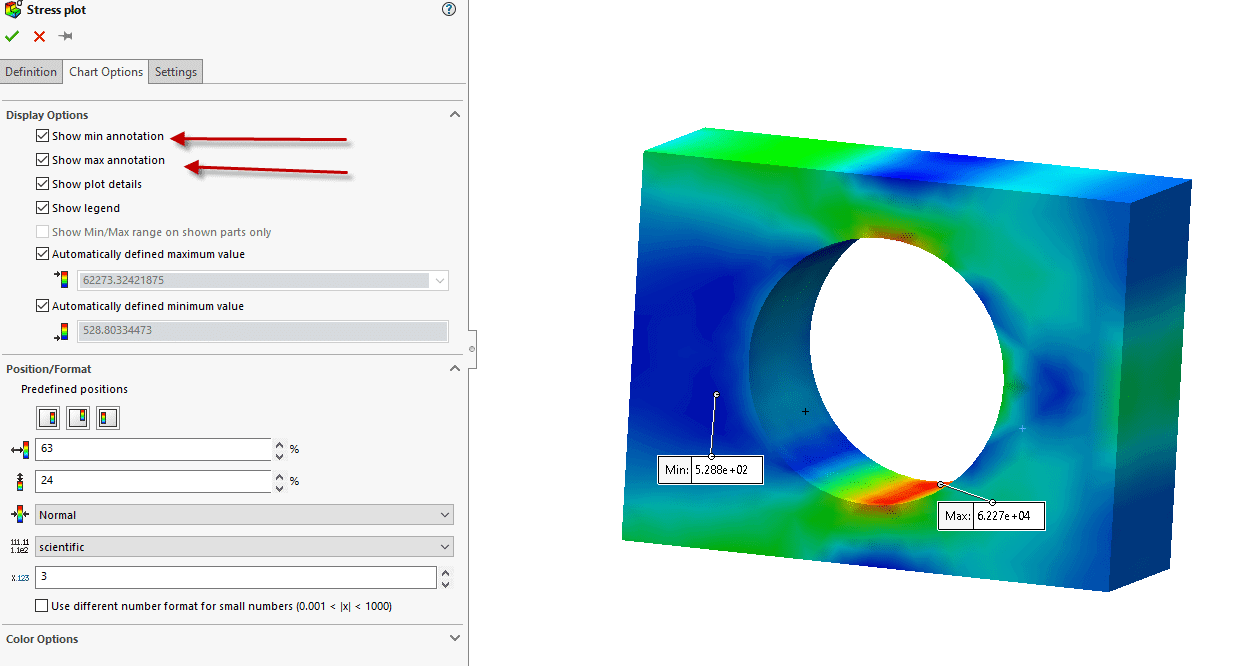The width and height of the screenshot is (1241, 666).
Task: Open the scientific number format dropdown
Action: [244, 547]
